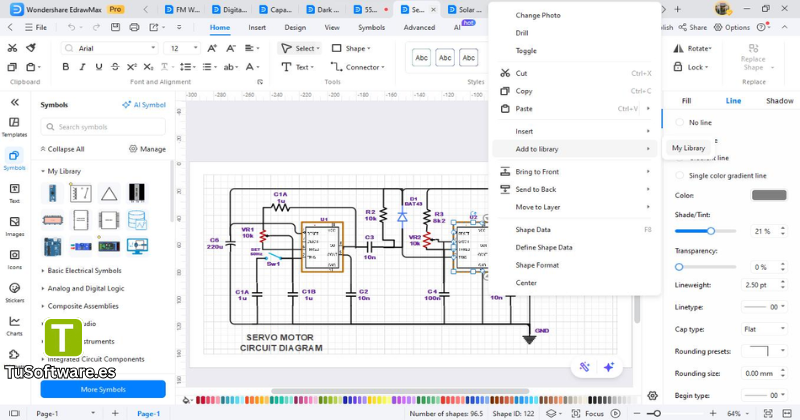The height and width of the screenshot is (420, 800).
Task: Expand Composite Assemblies category
Action: 43,306
